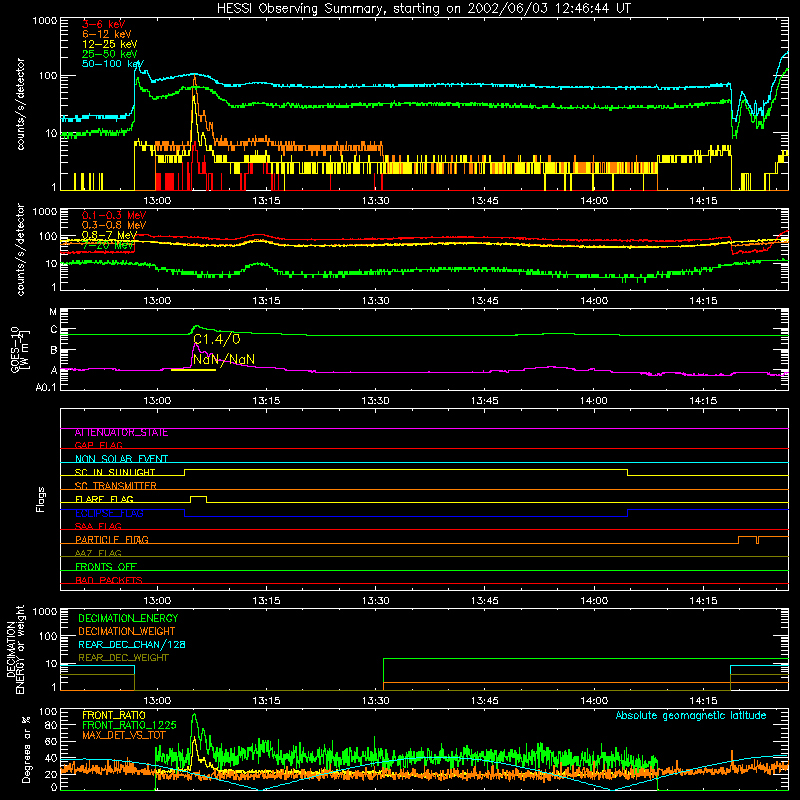This screenshot has height=800, width=800.
Task: Select the FRONTS_OFF flag label
Action: pos(106,567)
